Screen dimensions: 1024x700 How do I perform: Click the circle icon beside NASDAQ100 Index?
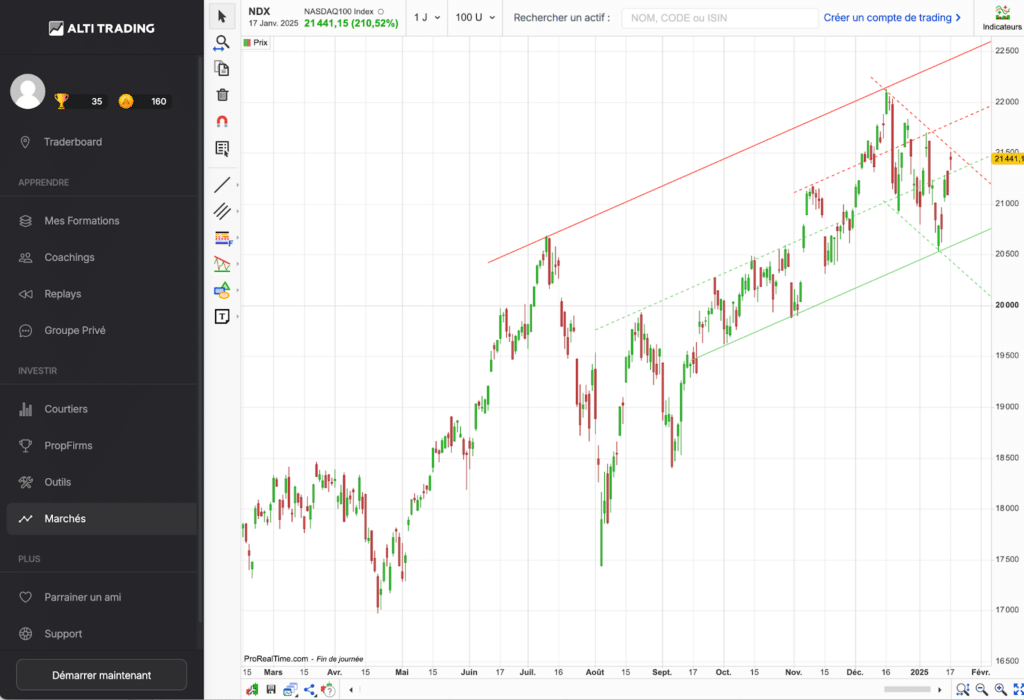click(x=381, y=12)
